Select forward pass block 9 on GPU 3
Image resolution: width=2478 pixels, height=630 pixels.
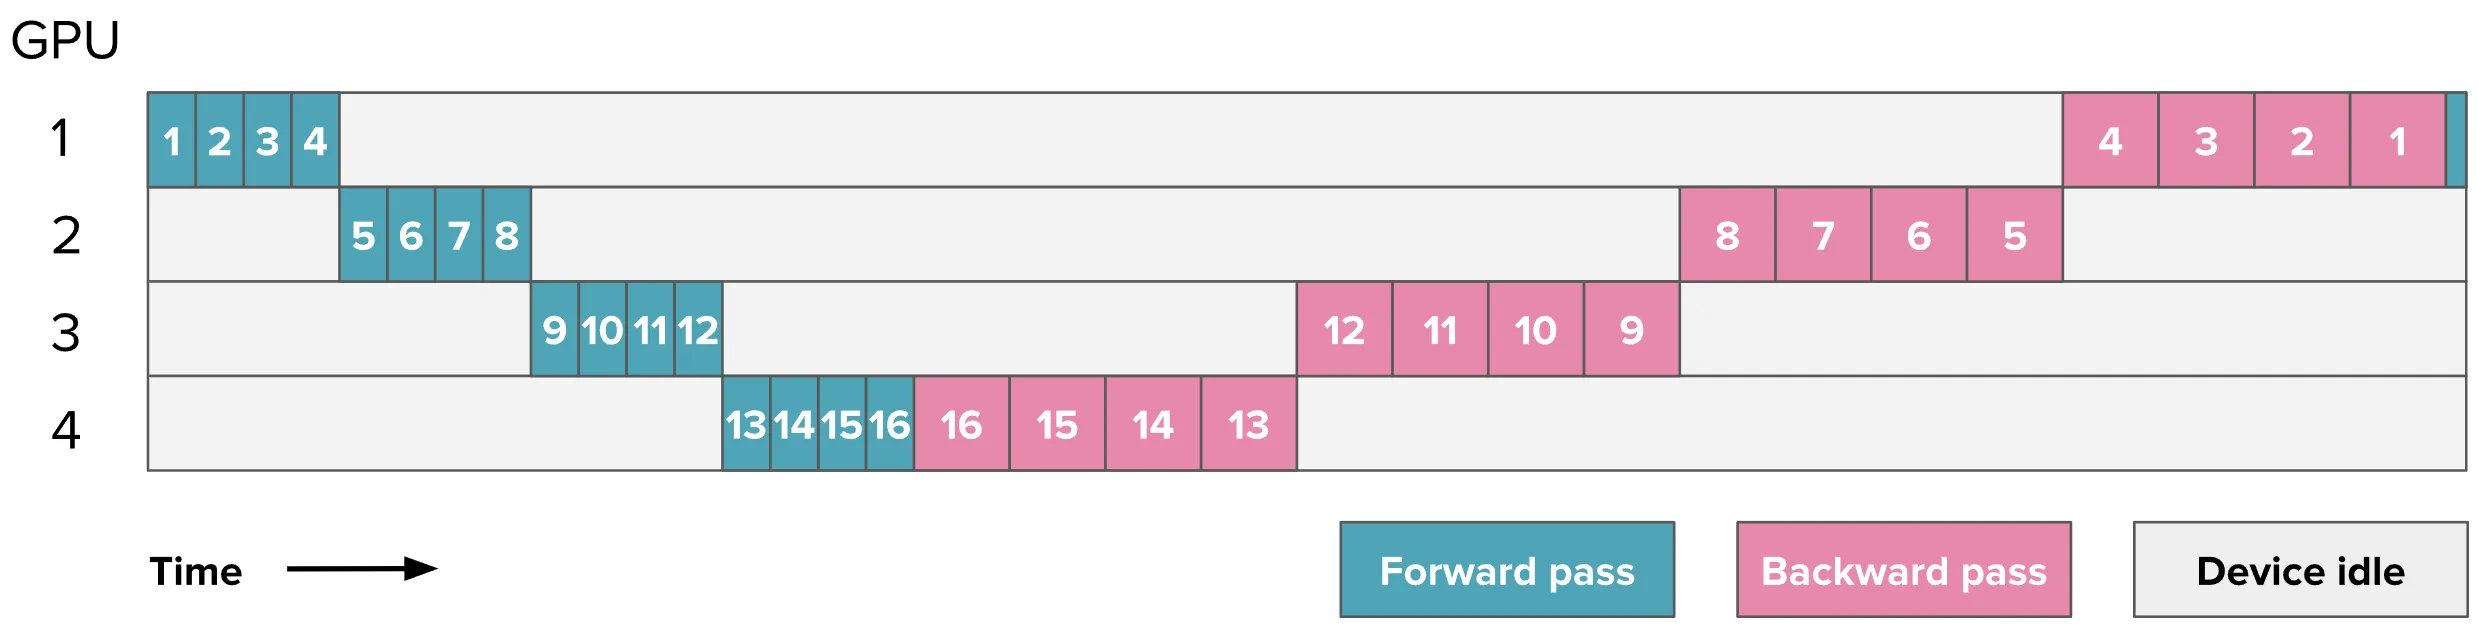(554, 329)
